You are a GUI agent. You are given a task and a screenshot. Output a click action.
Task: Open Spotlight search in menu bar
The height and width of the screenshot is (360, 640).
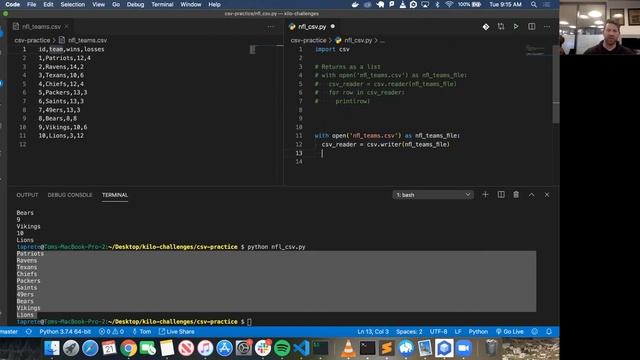tap(533, 4)
